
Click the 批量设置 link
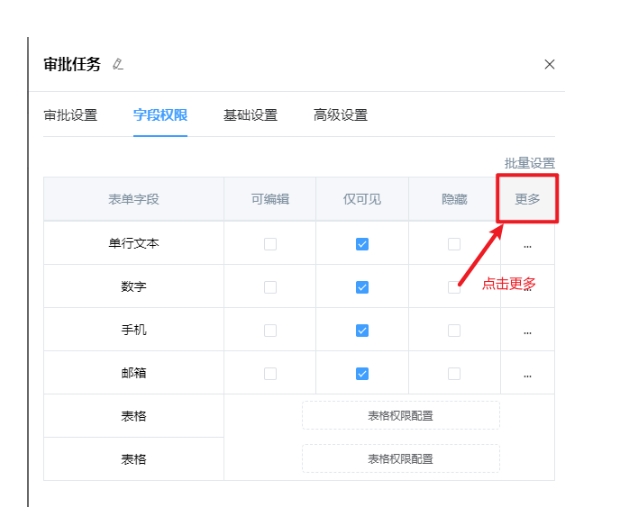tap(529, 163)
